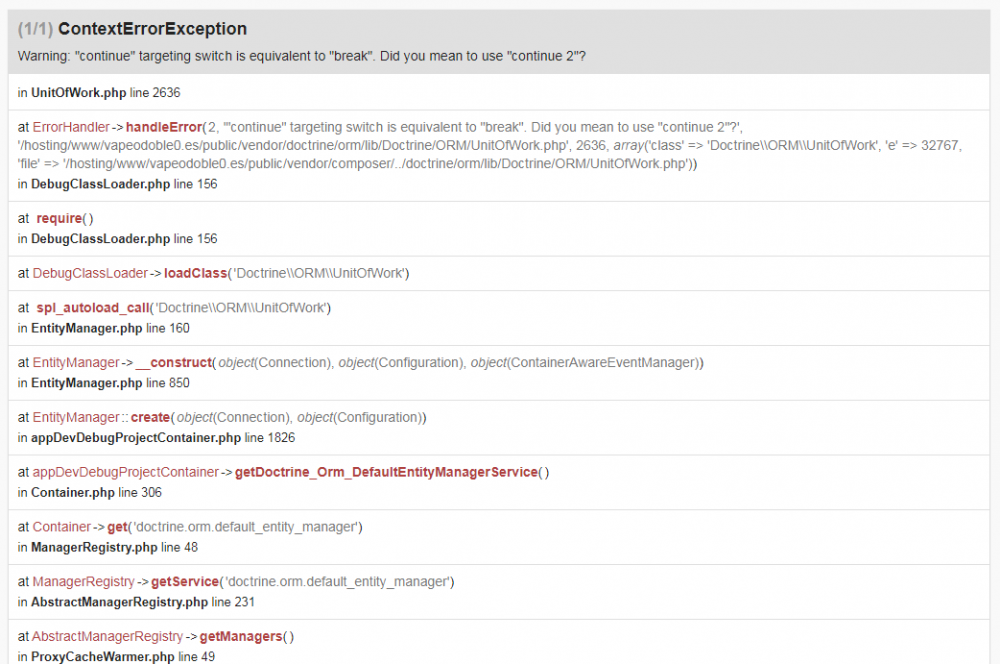Select the spl_autoload_call function name
This screenshot has height=664, width=1000.
pyautogui.click(x=93, y=308)
